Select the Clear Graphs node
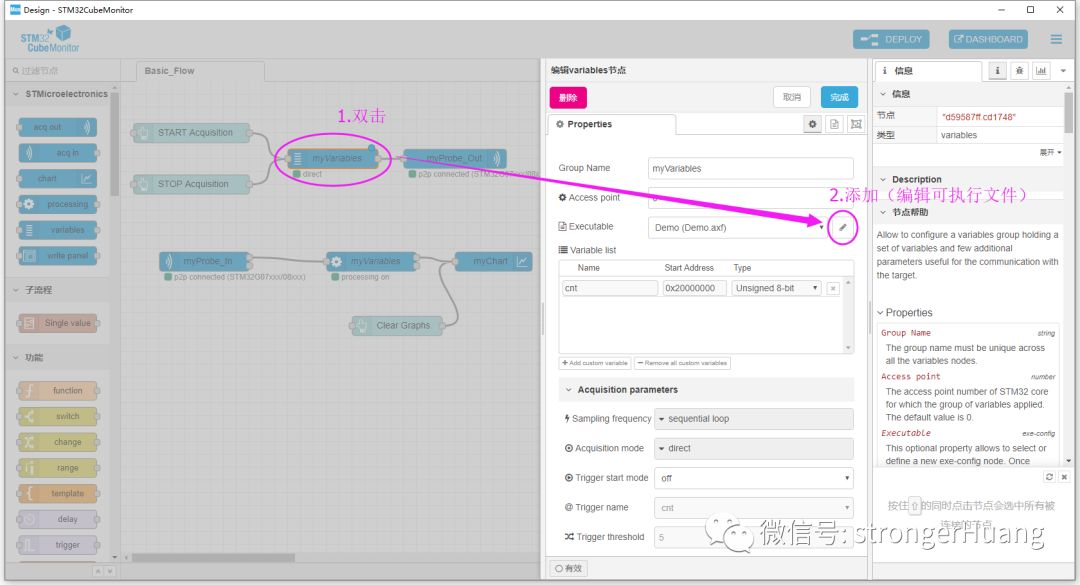The width and height of the screenshot is (1080, 585). click(399, 325)
